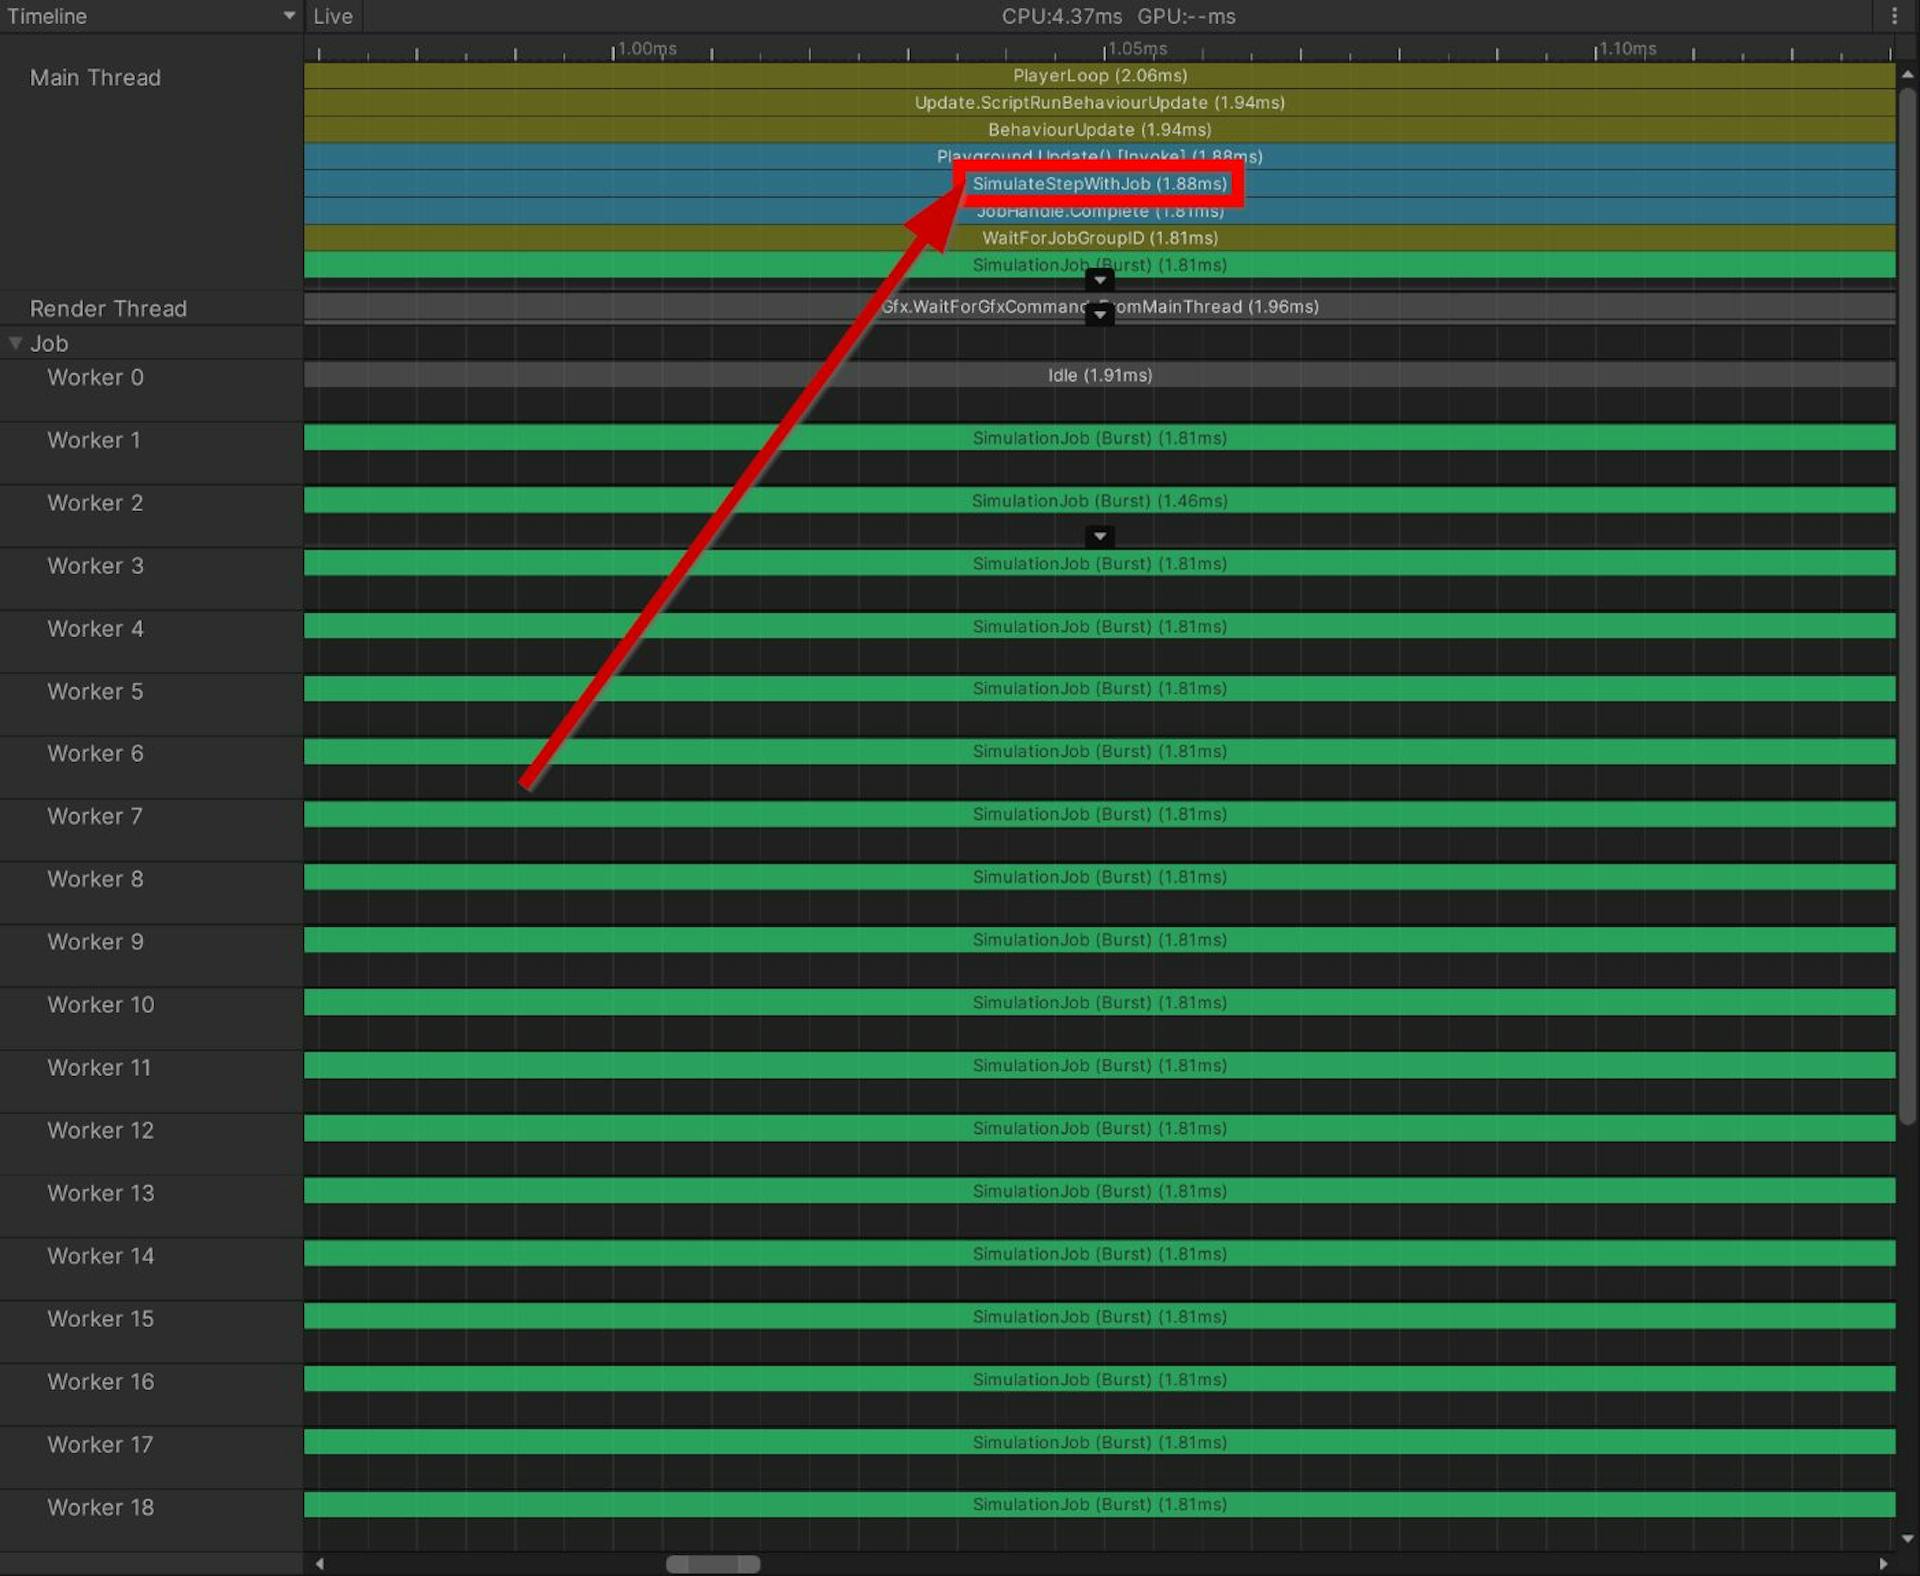Select the JobHandle.Complete sample

point(1100,211)
